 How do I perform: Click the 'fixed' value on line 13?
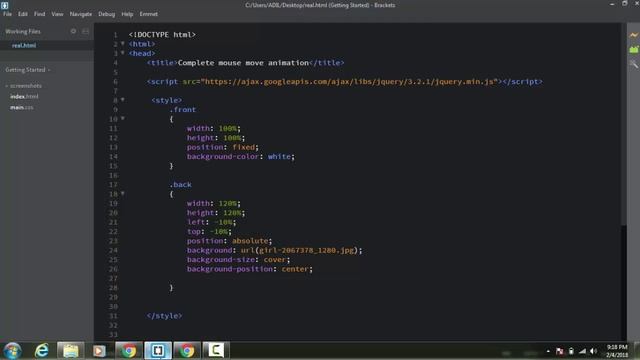(x=244, y=147)
